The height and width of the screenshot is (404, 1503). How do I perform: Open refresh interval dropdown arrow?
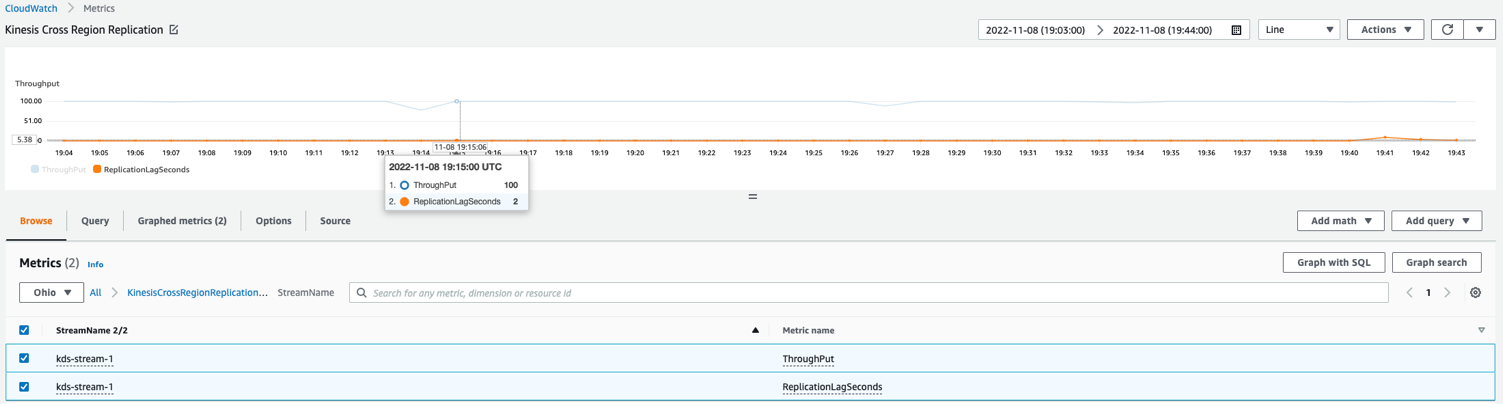click(x=1479, y=30)
